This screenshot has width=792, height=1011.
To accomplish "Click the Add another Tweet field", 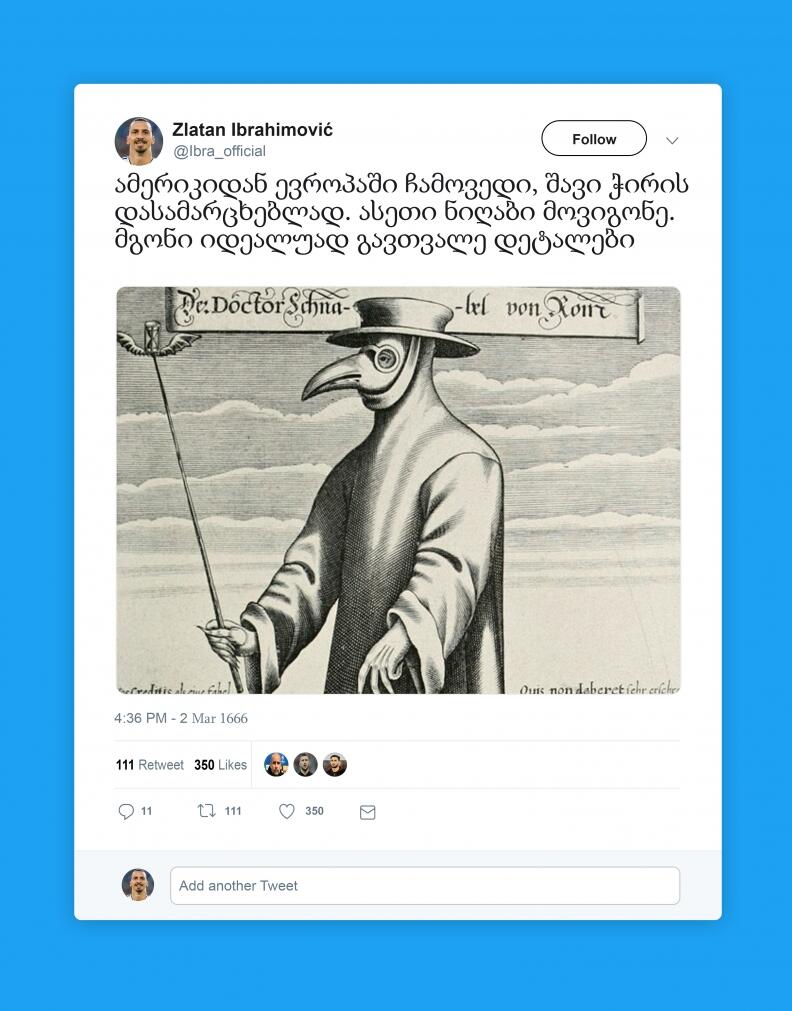I will 425,886.
